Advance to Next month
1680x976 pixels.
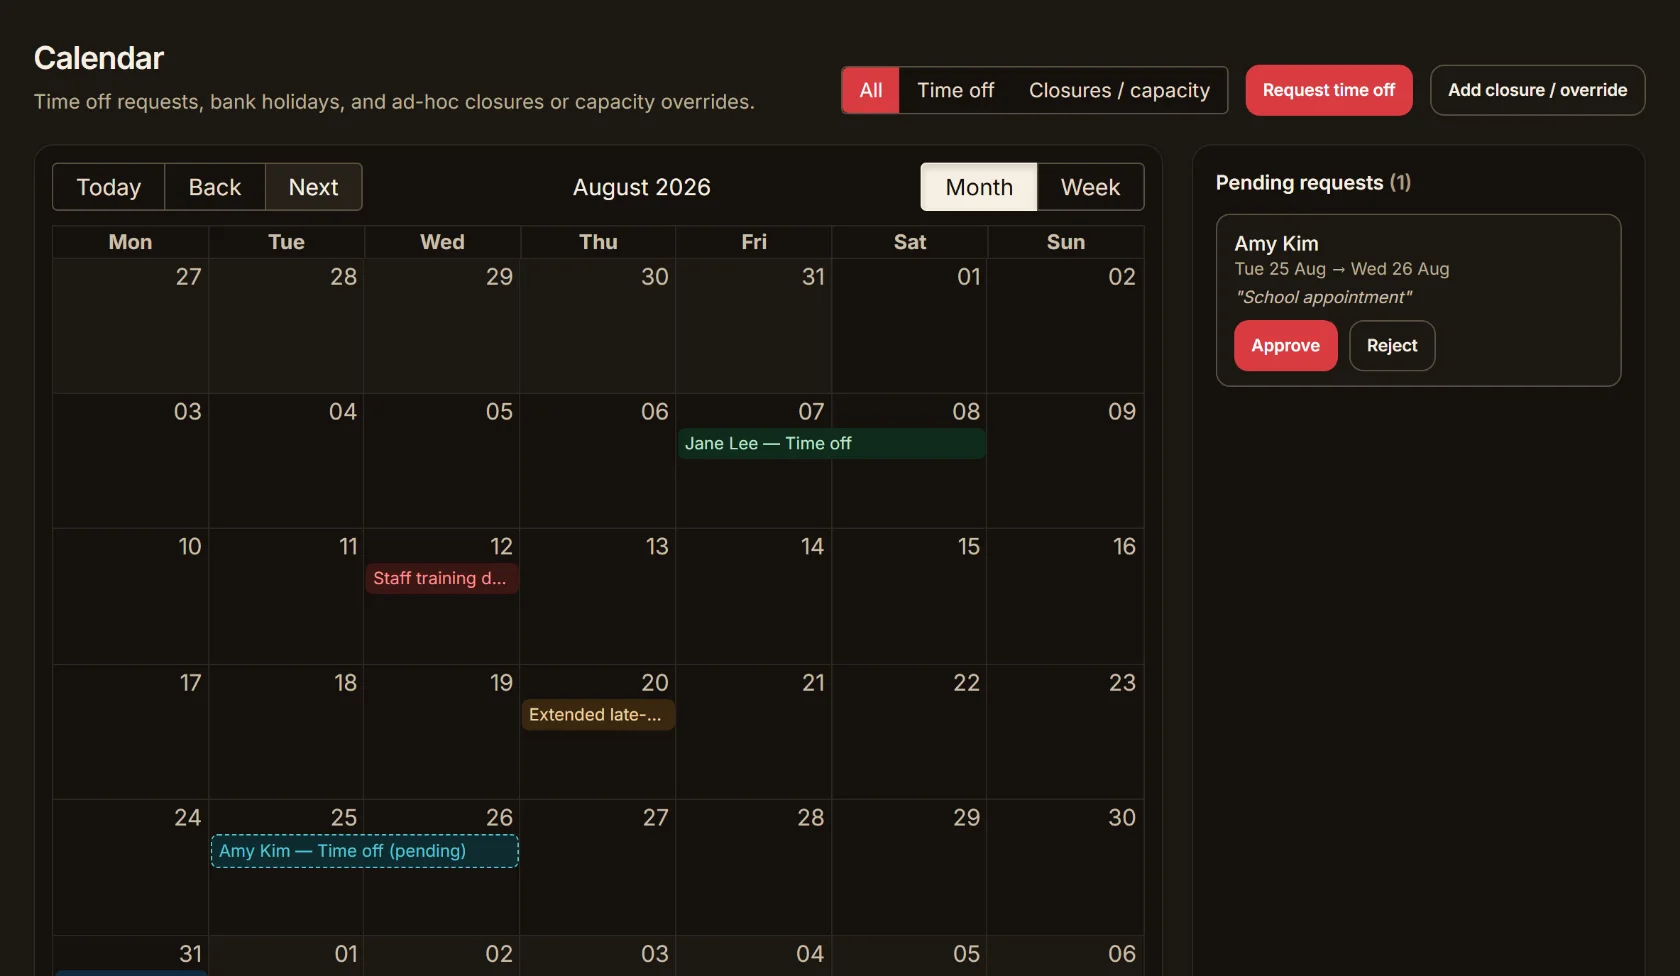pos(314,187)
